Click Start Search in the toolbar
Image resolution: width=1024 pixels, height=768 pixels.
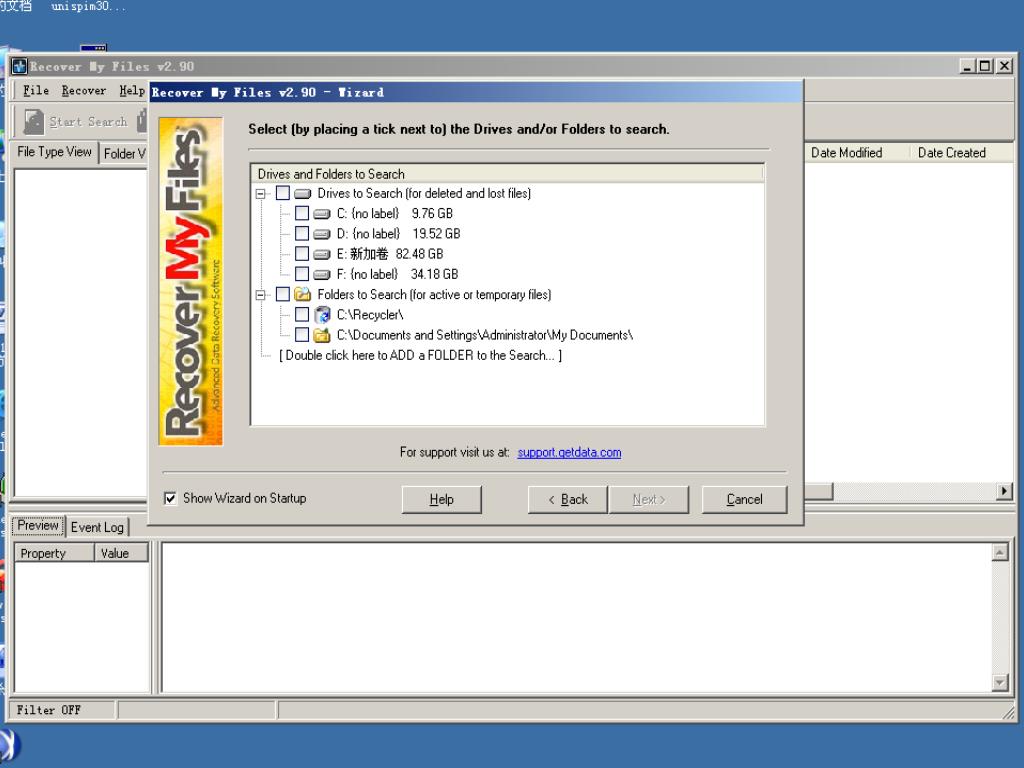(x=76, y=121)
